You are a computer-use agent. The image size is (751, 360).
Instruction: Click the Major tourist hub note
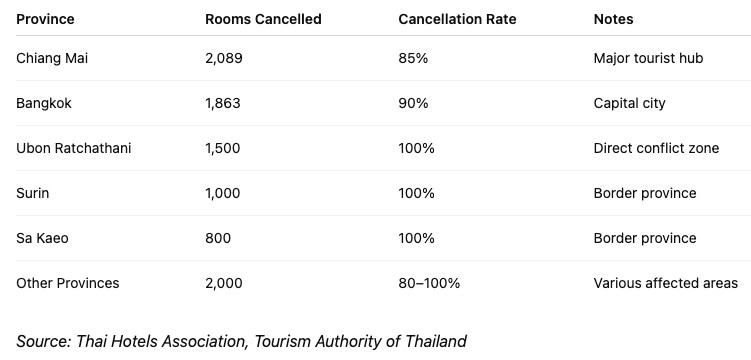648,58
